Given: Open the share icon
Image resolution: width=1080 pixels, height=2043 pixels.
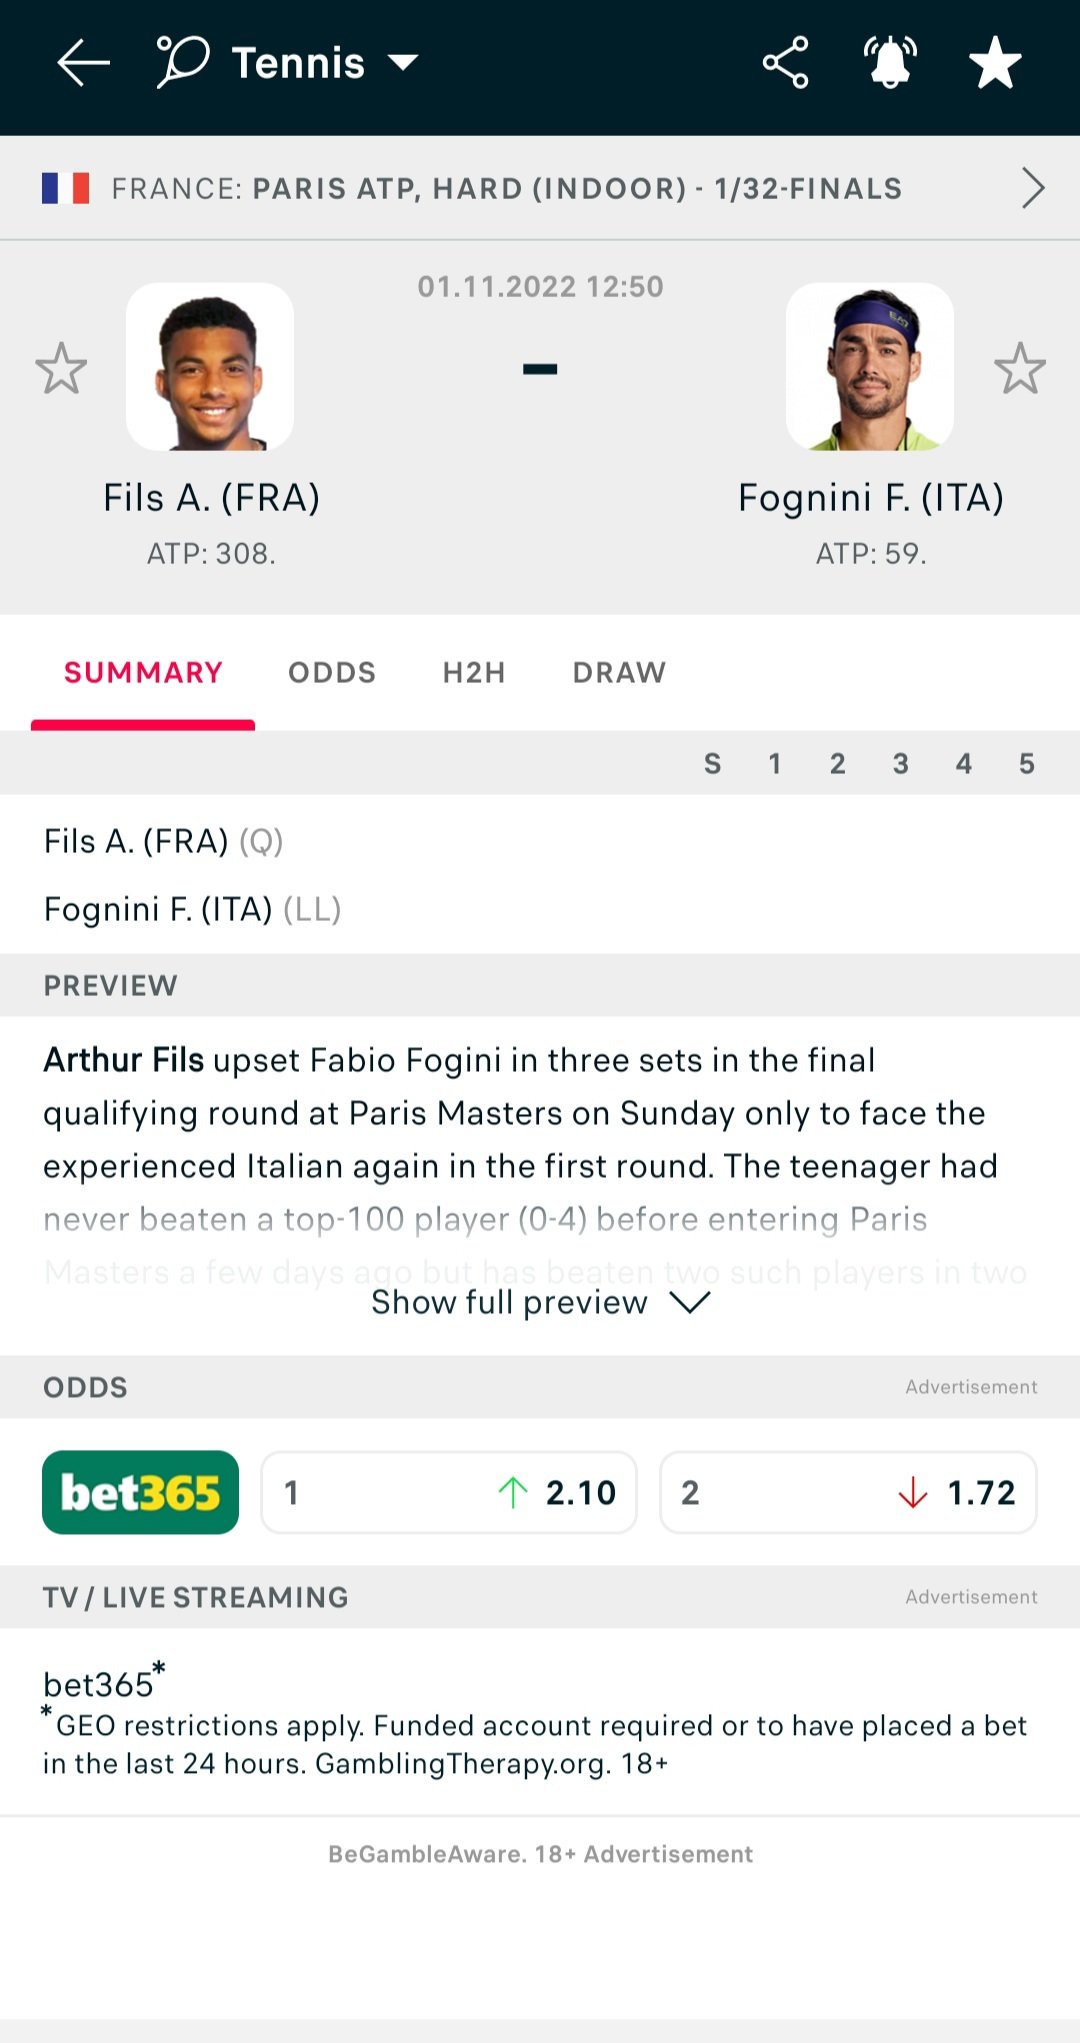Looking at the screenshot, I should click(786, 63).
